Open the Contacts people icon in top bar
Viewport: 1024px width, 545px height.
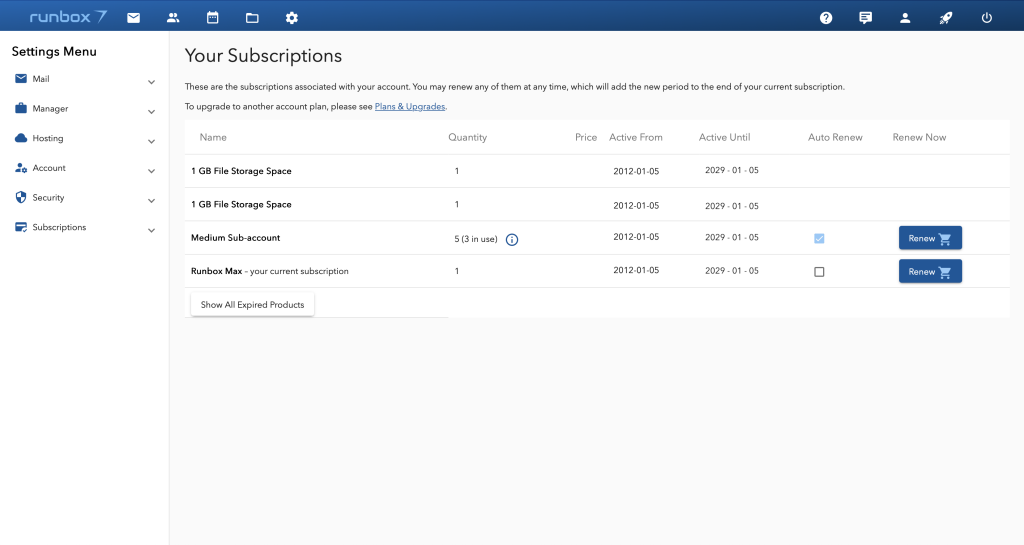click(173, 17)
